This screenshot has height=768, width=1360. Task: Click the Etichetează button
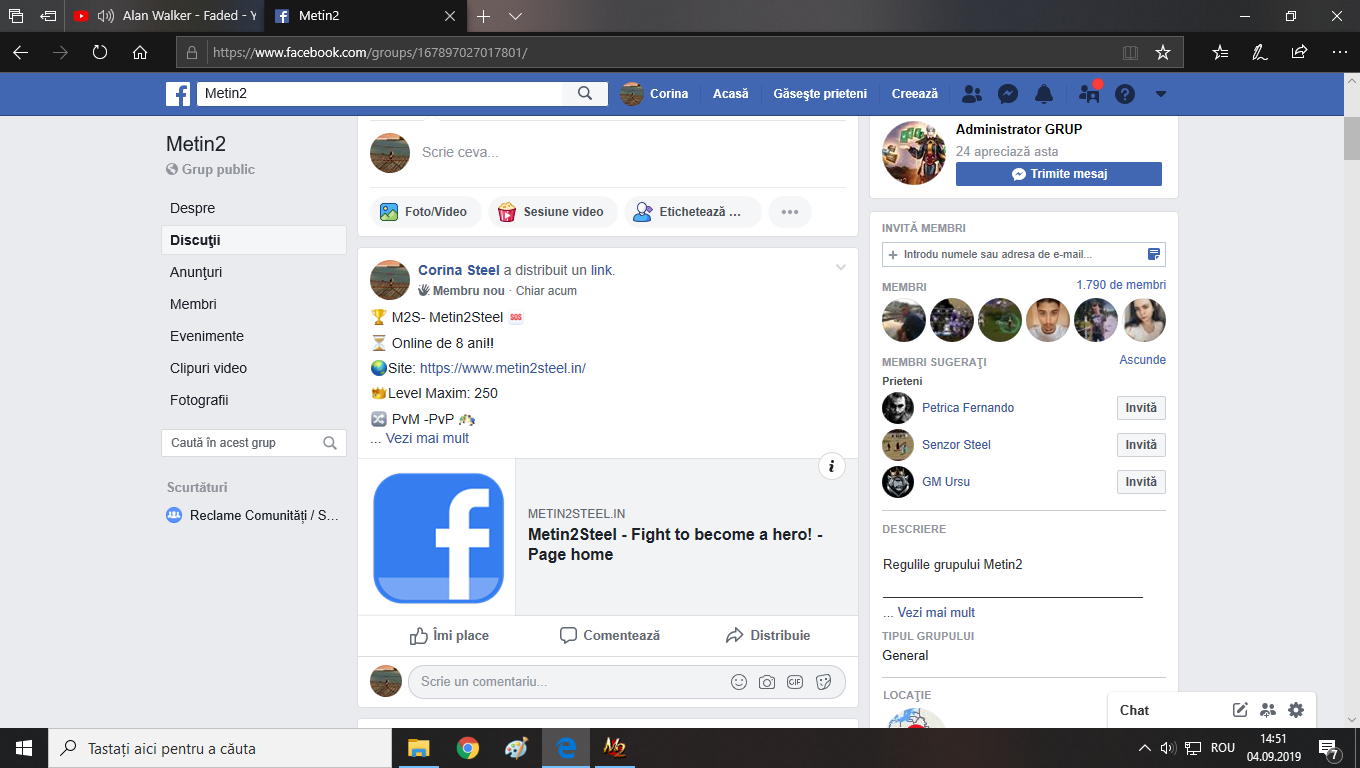click(693, 212)
